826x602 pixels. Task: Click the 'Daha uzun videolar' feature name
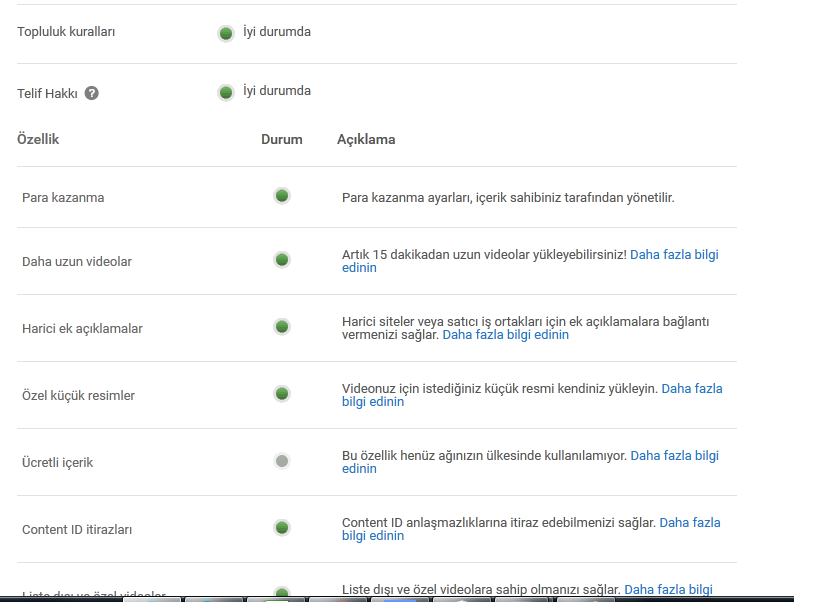(x=77, y=262)
